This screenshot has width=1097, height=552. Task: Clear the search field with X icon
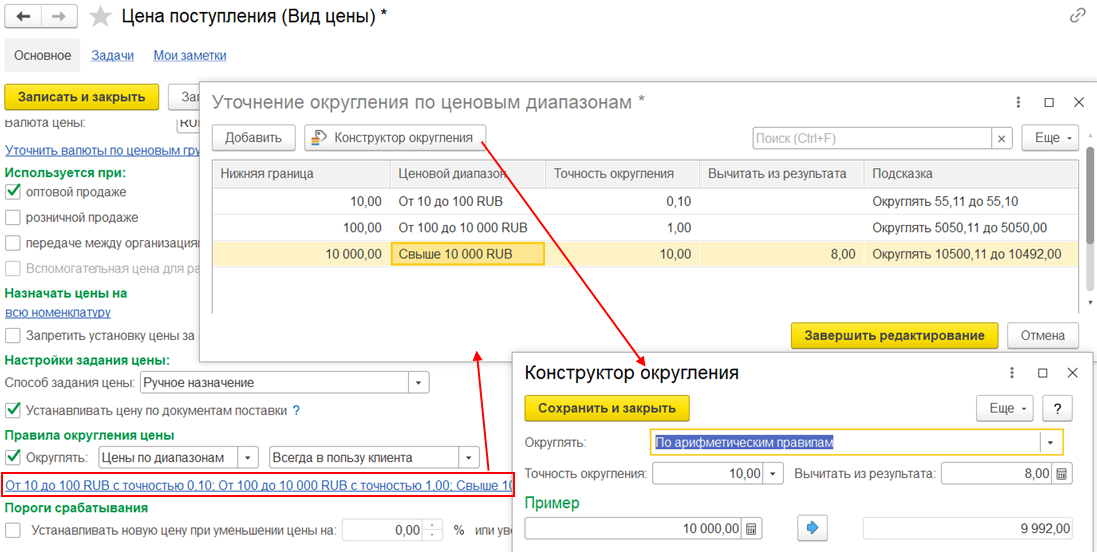[1002, 138]
